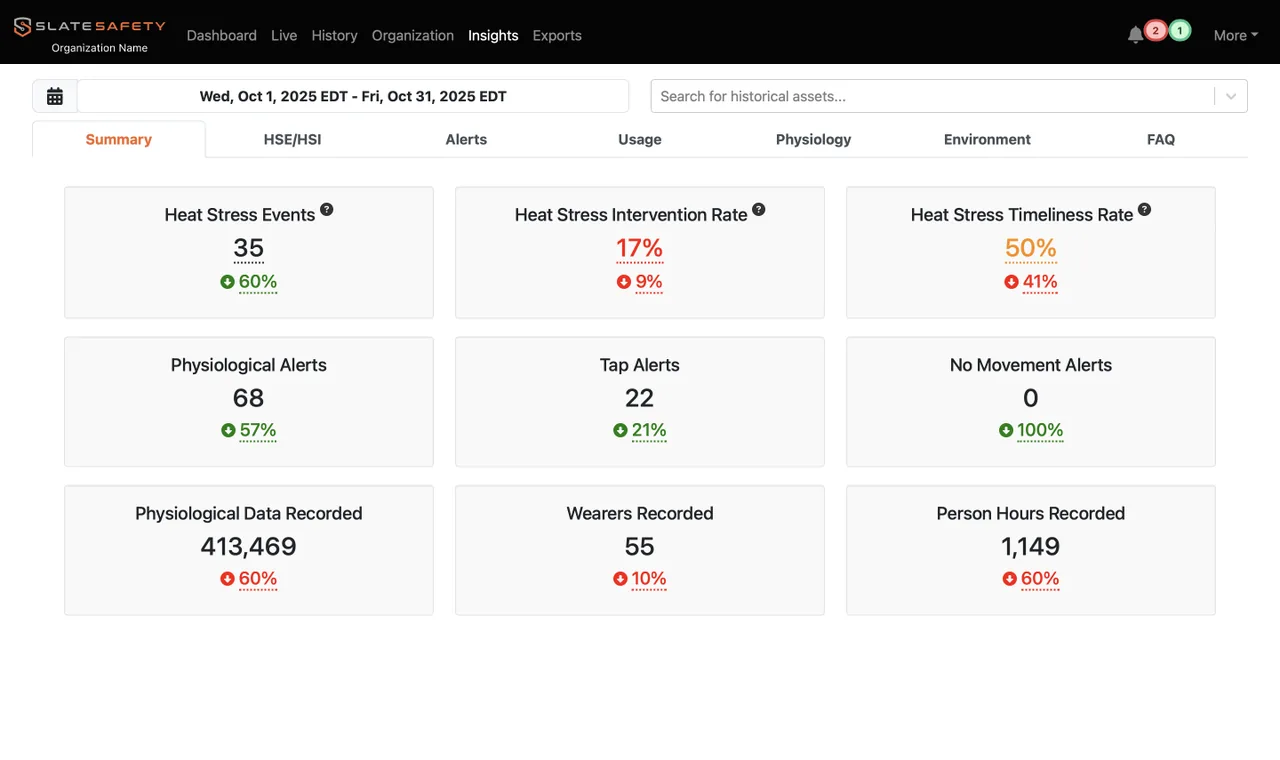Click the red down arrow beside 9%

tap(624, 282)
